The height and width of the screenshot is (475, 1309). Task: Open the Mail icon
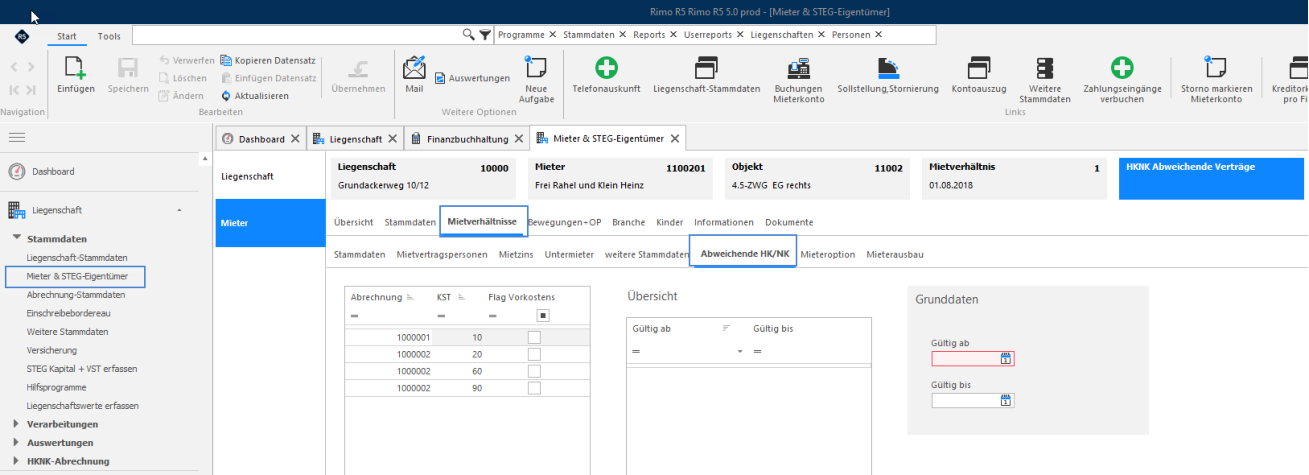pos(414,68)
